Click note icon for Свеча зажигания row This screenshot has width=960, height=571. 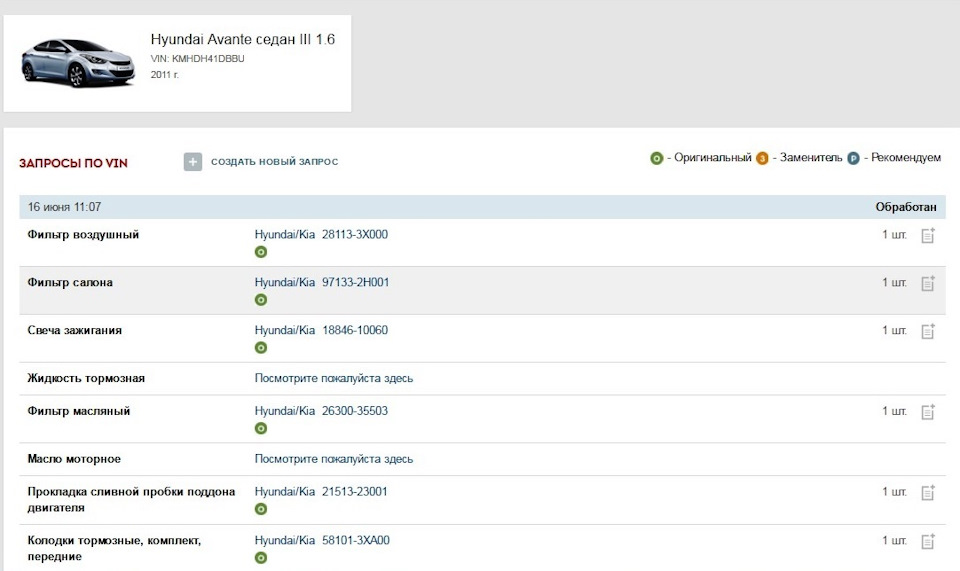pos(928,330)
